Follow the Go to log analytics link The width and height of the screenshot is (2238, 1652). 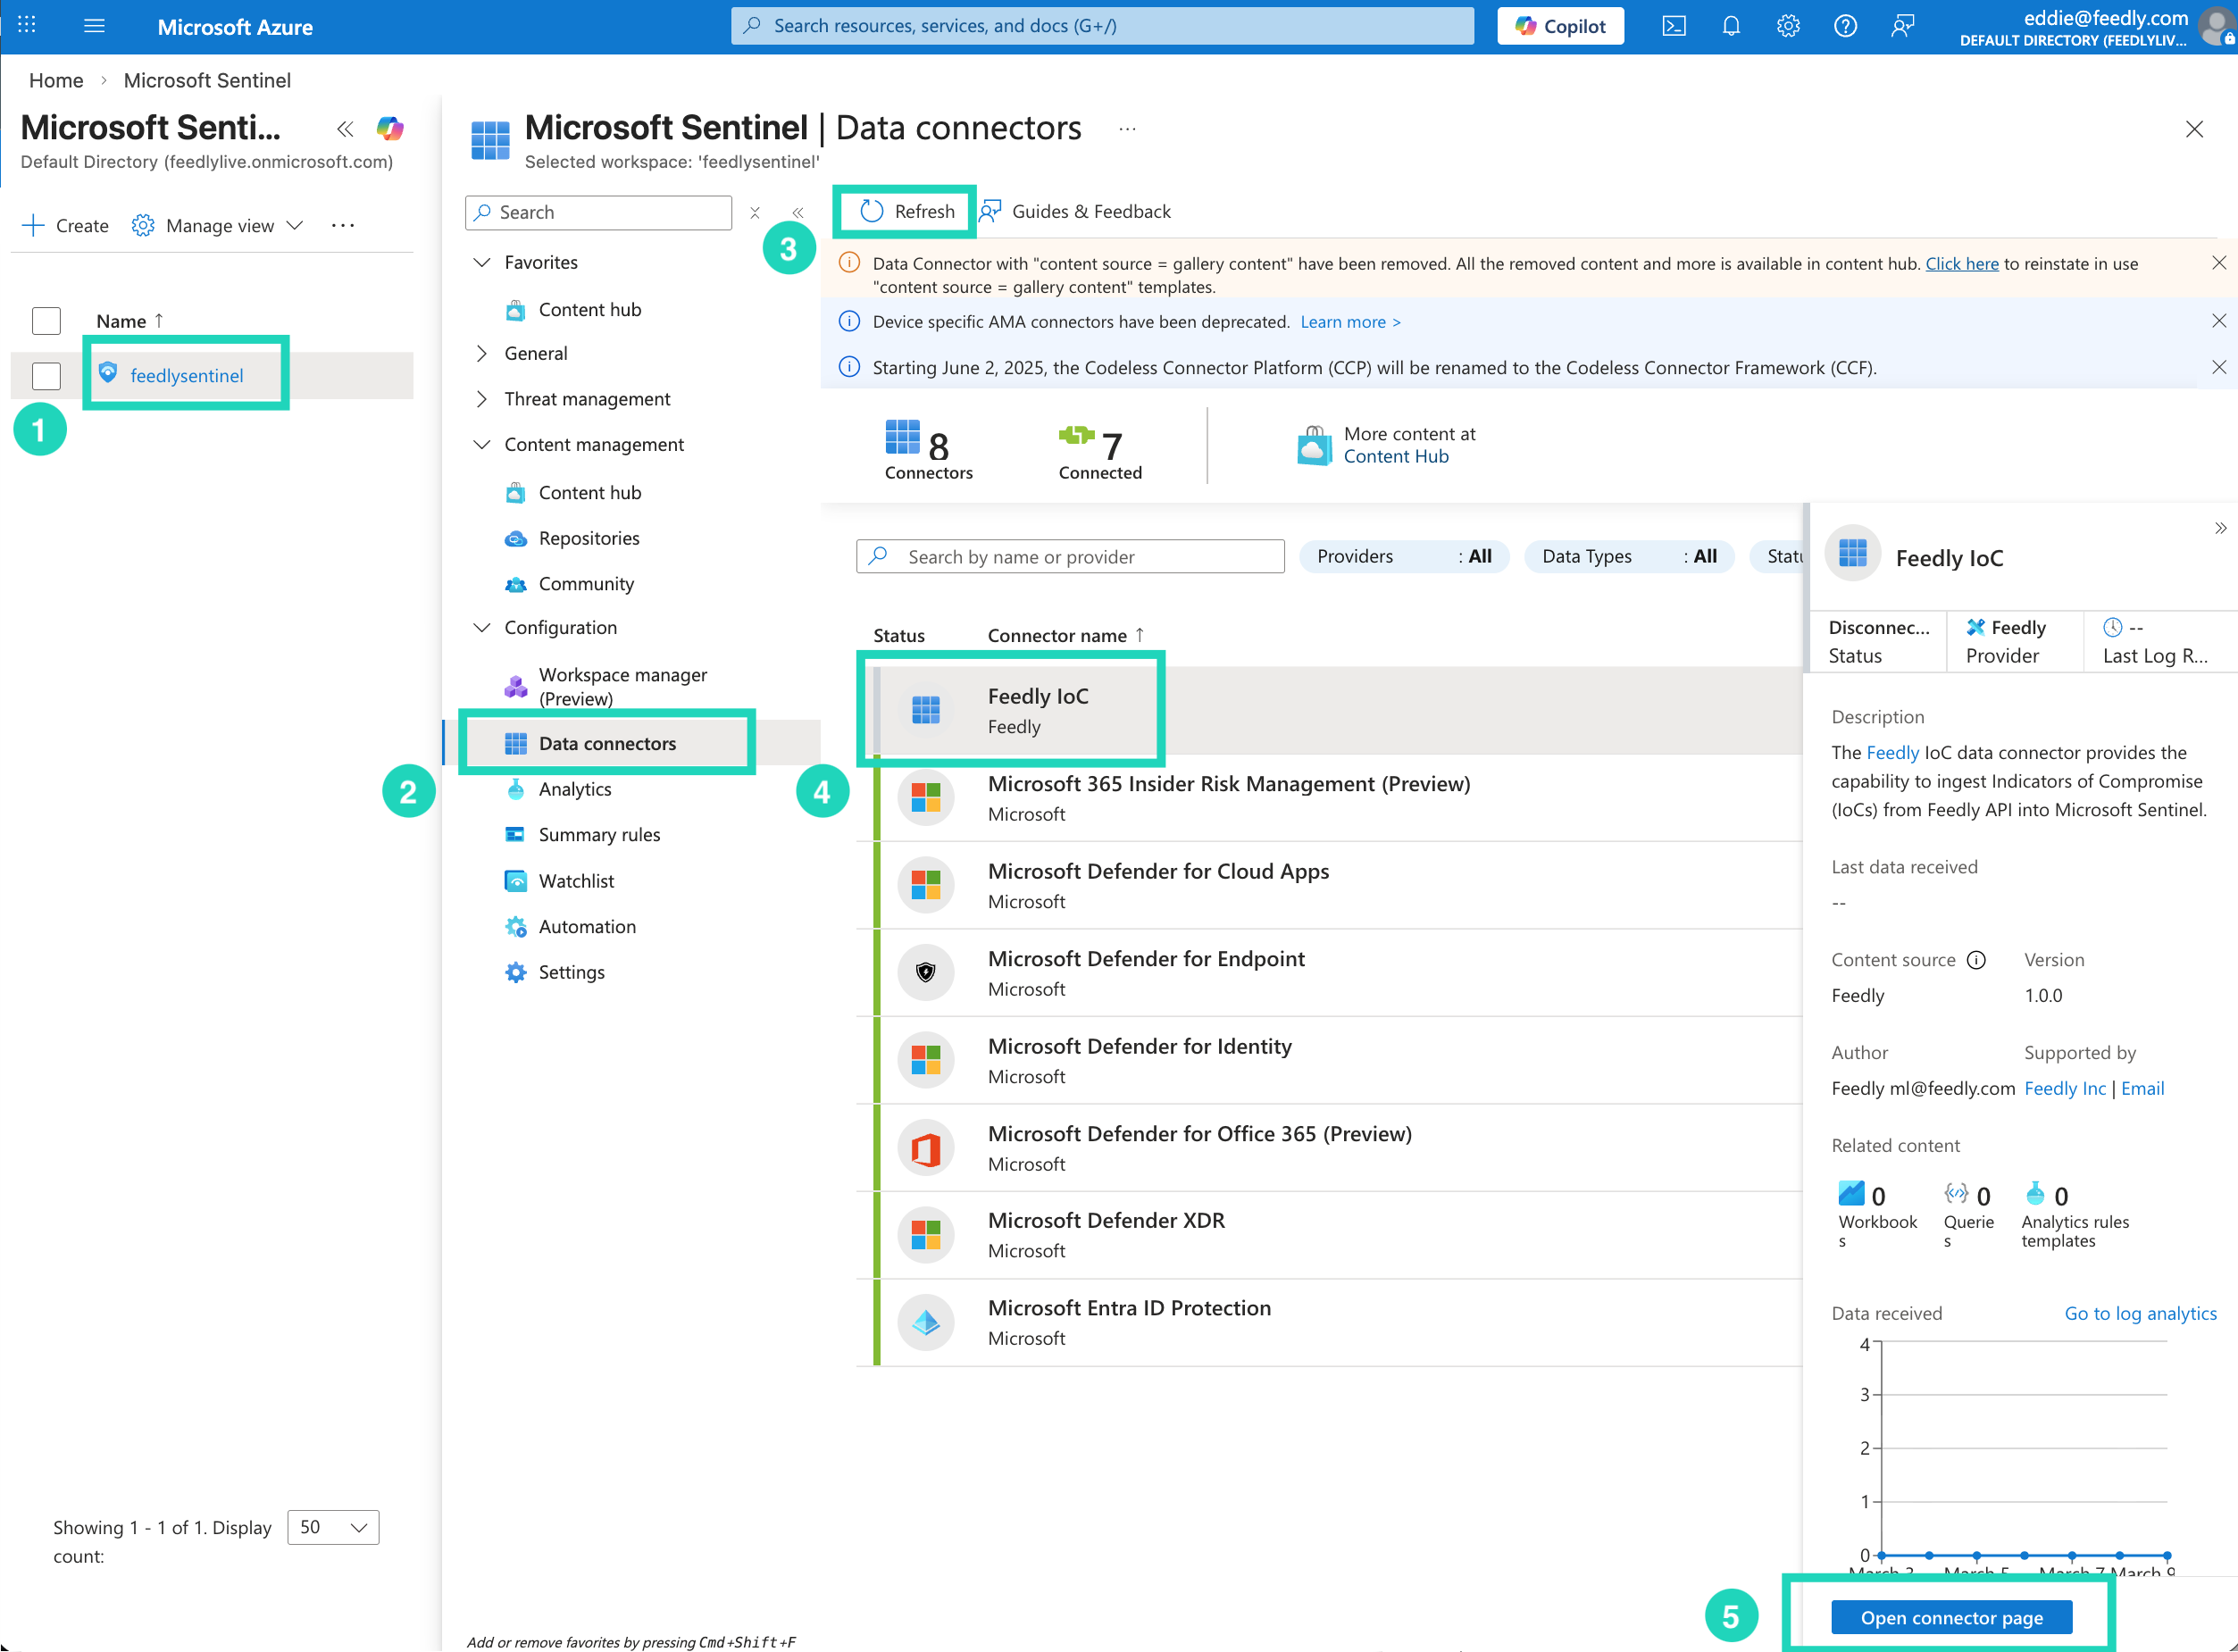pos(2140,1313)
